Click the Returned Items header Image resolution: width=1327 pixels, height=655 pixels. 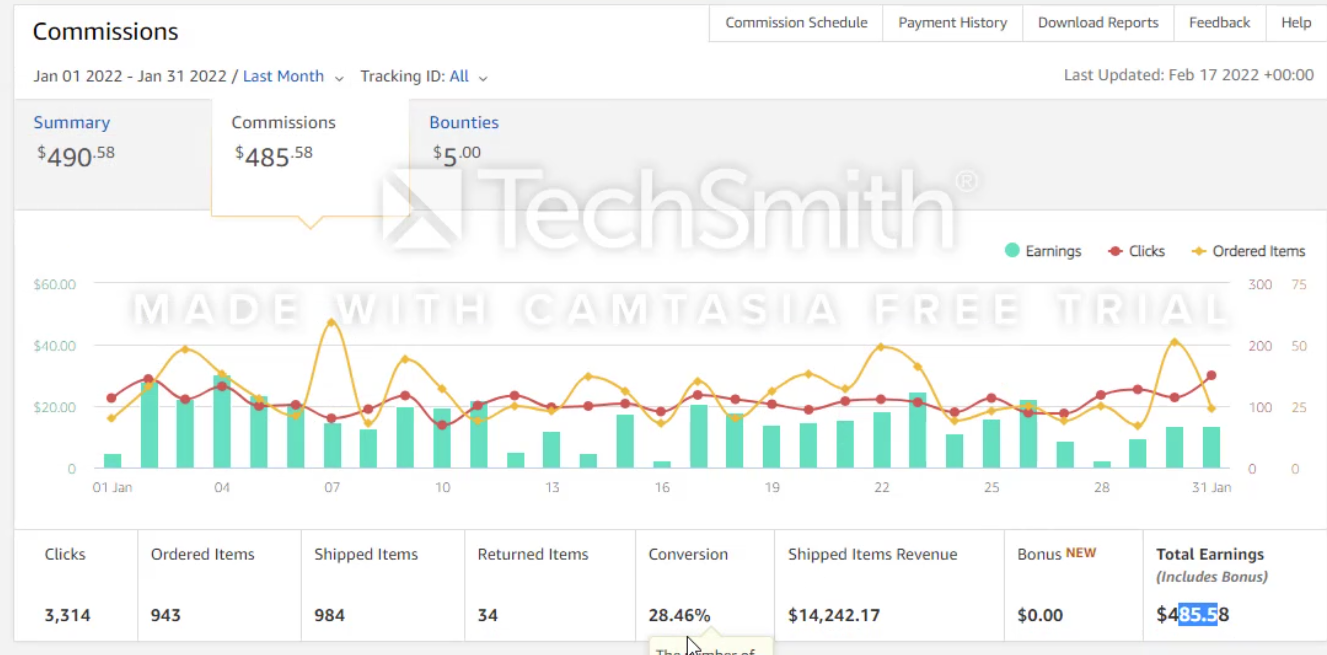533,554
